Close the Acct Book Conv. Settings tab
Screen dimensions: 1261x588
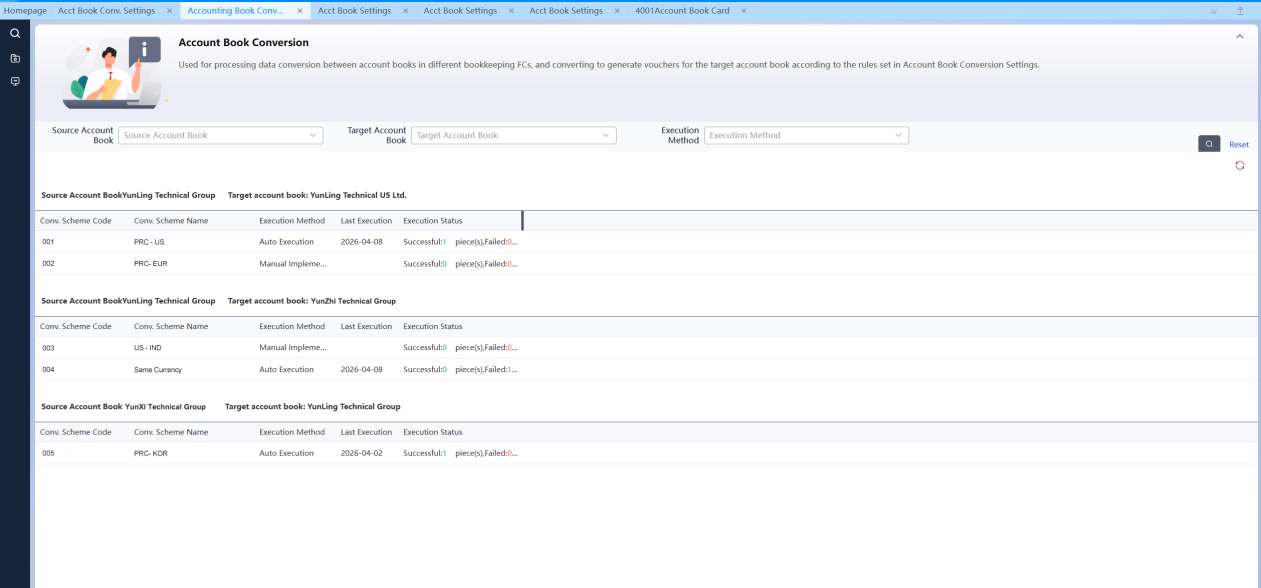click(169, 11)
